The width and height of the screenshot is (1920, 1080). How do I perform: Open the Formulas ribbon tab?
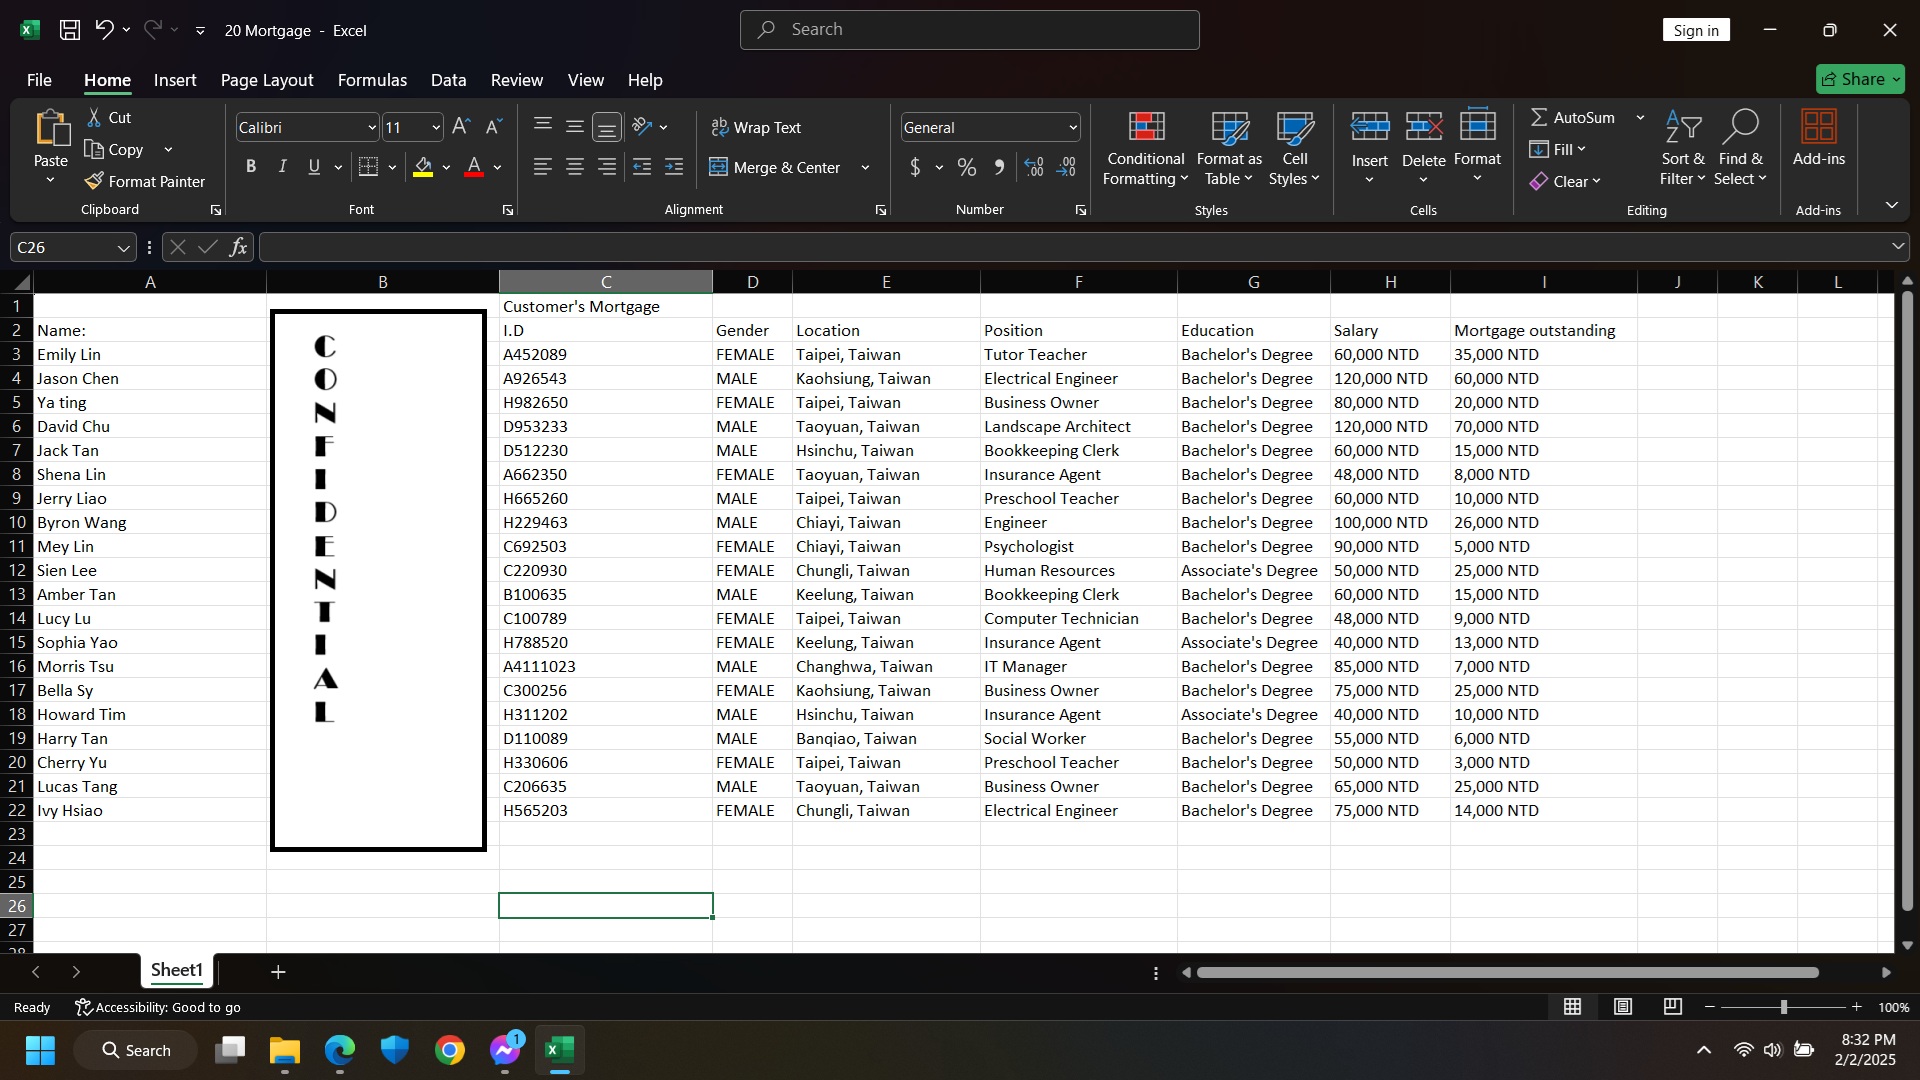point(372,80)
